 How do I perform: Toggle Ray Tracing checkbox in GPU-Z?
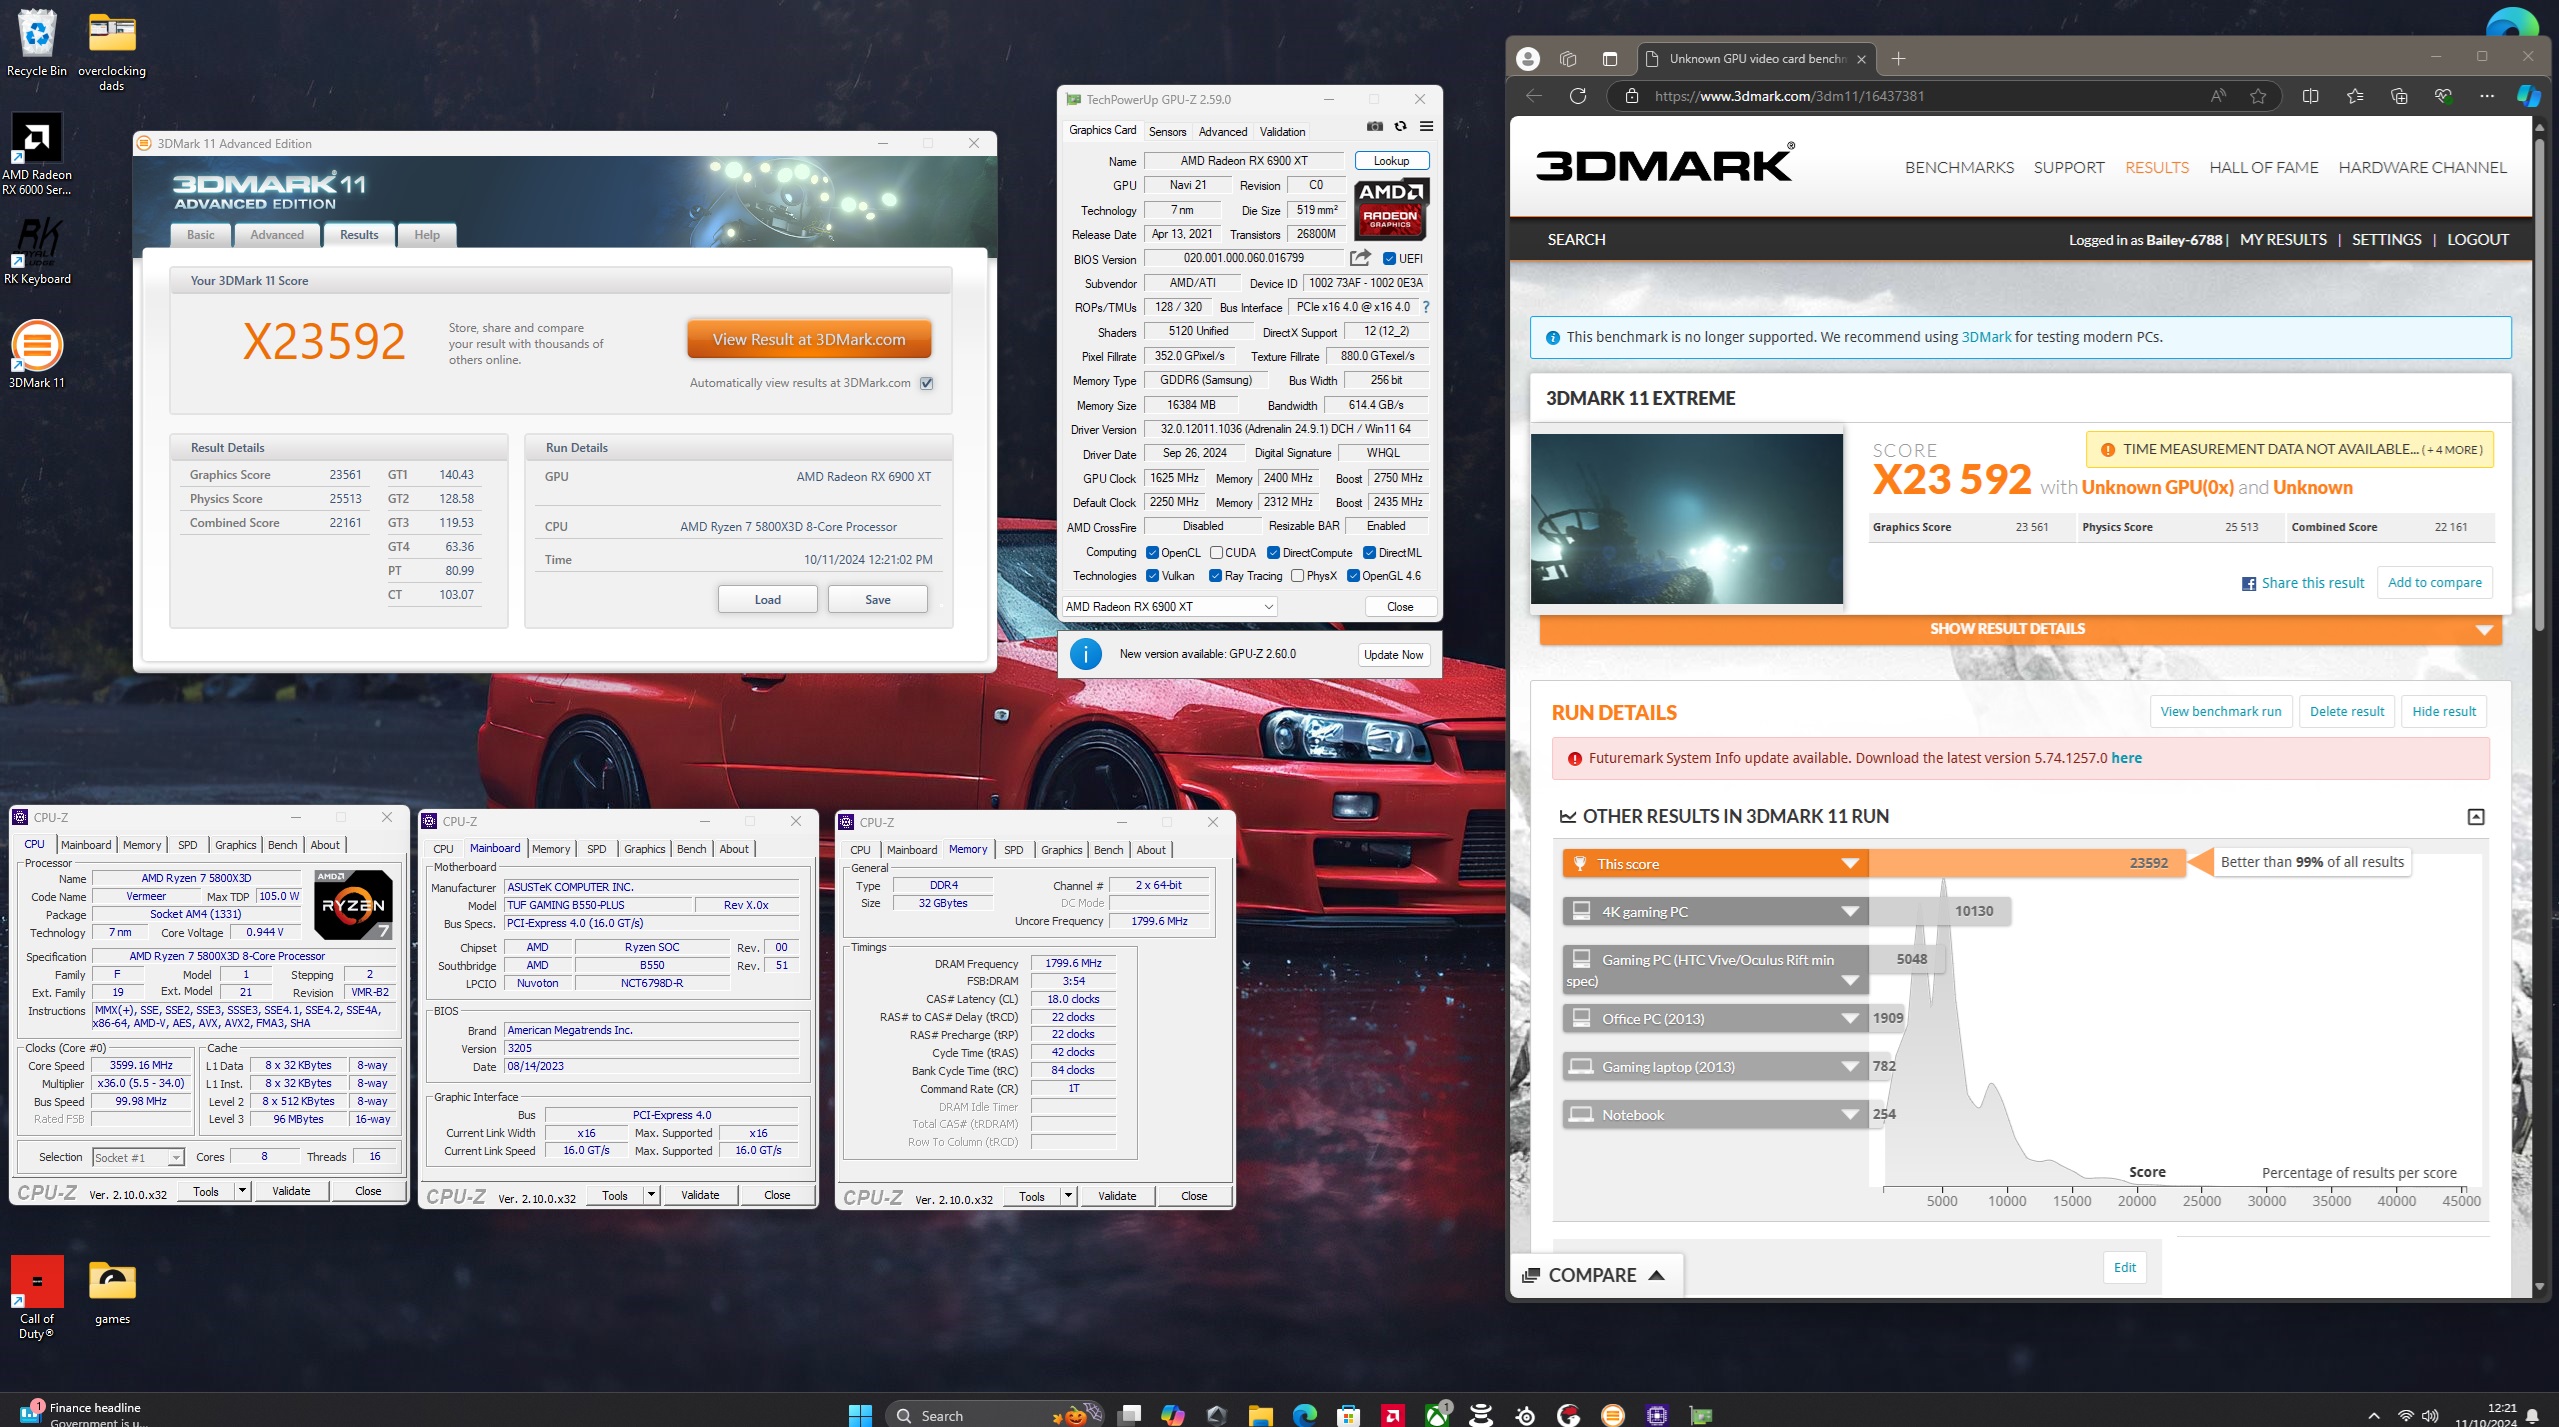coord(1215,576)
